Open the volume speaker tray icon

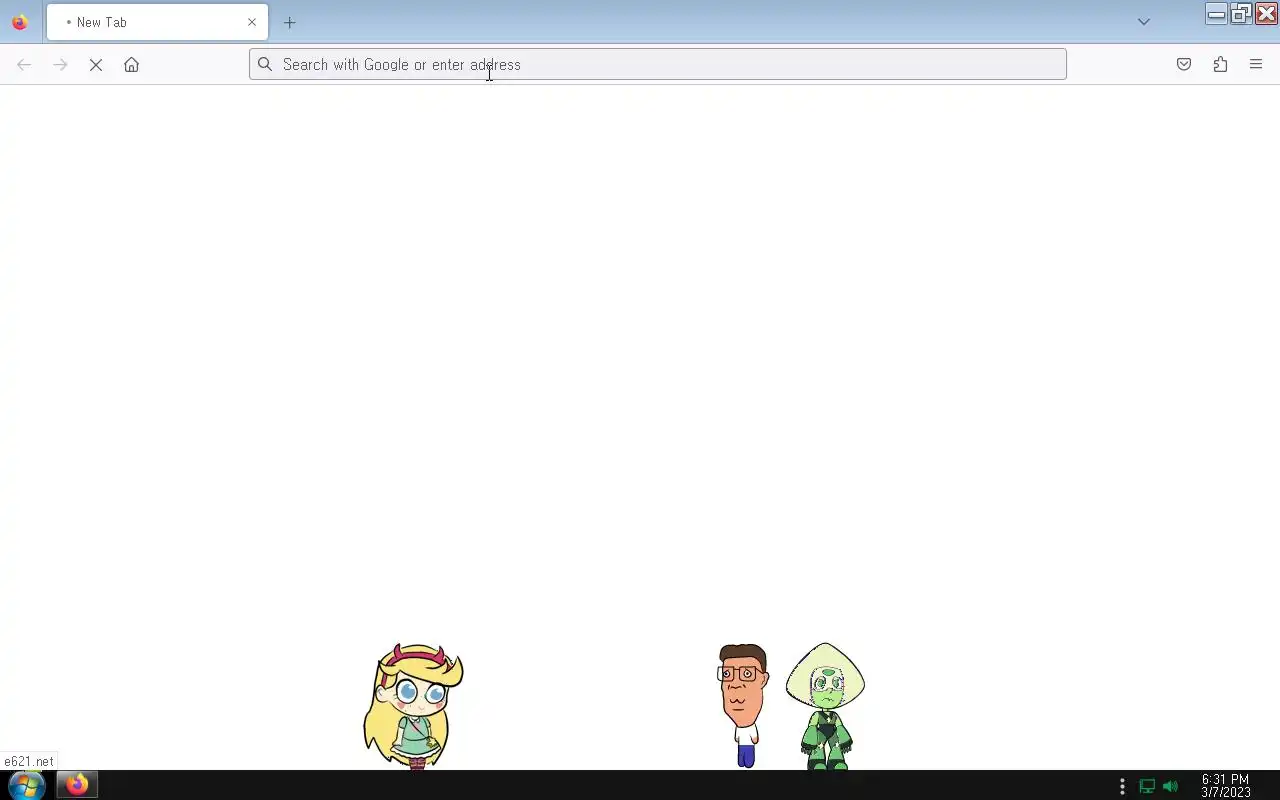coord(1171,786)
